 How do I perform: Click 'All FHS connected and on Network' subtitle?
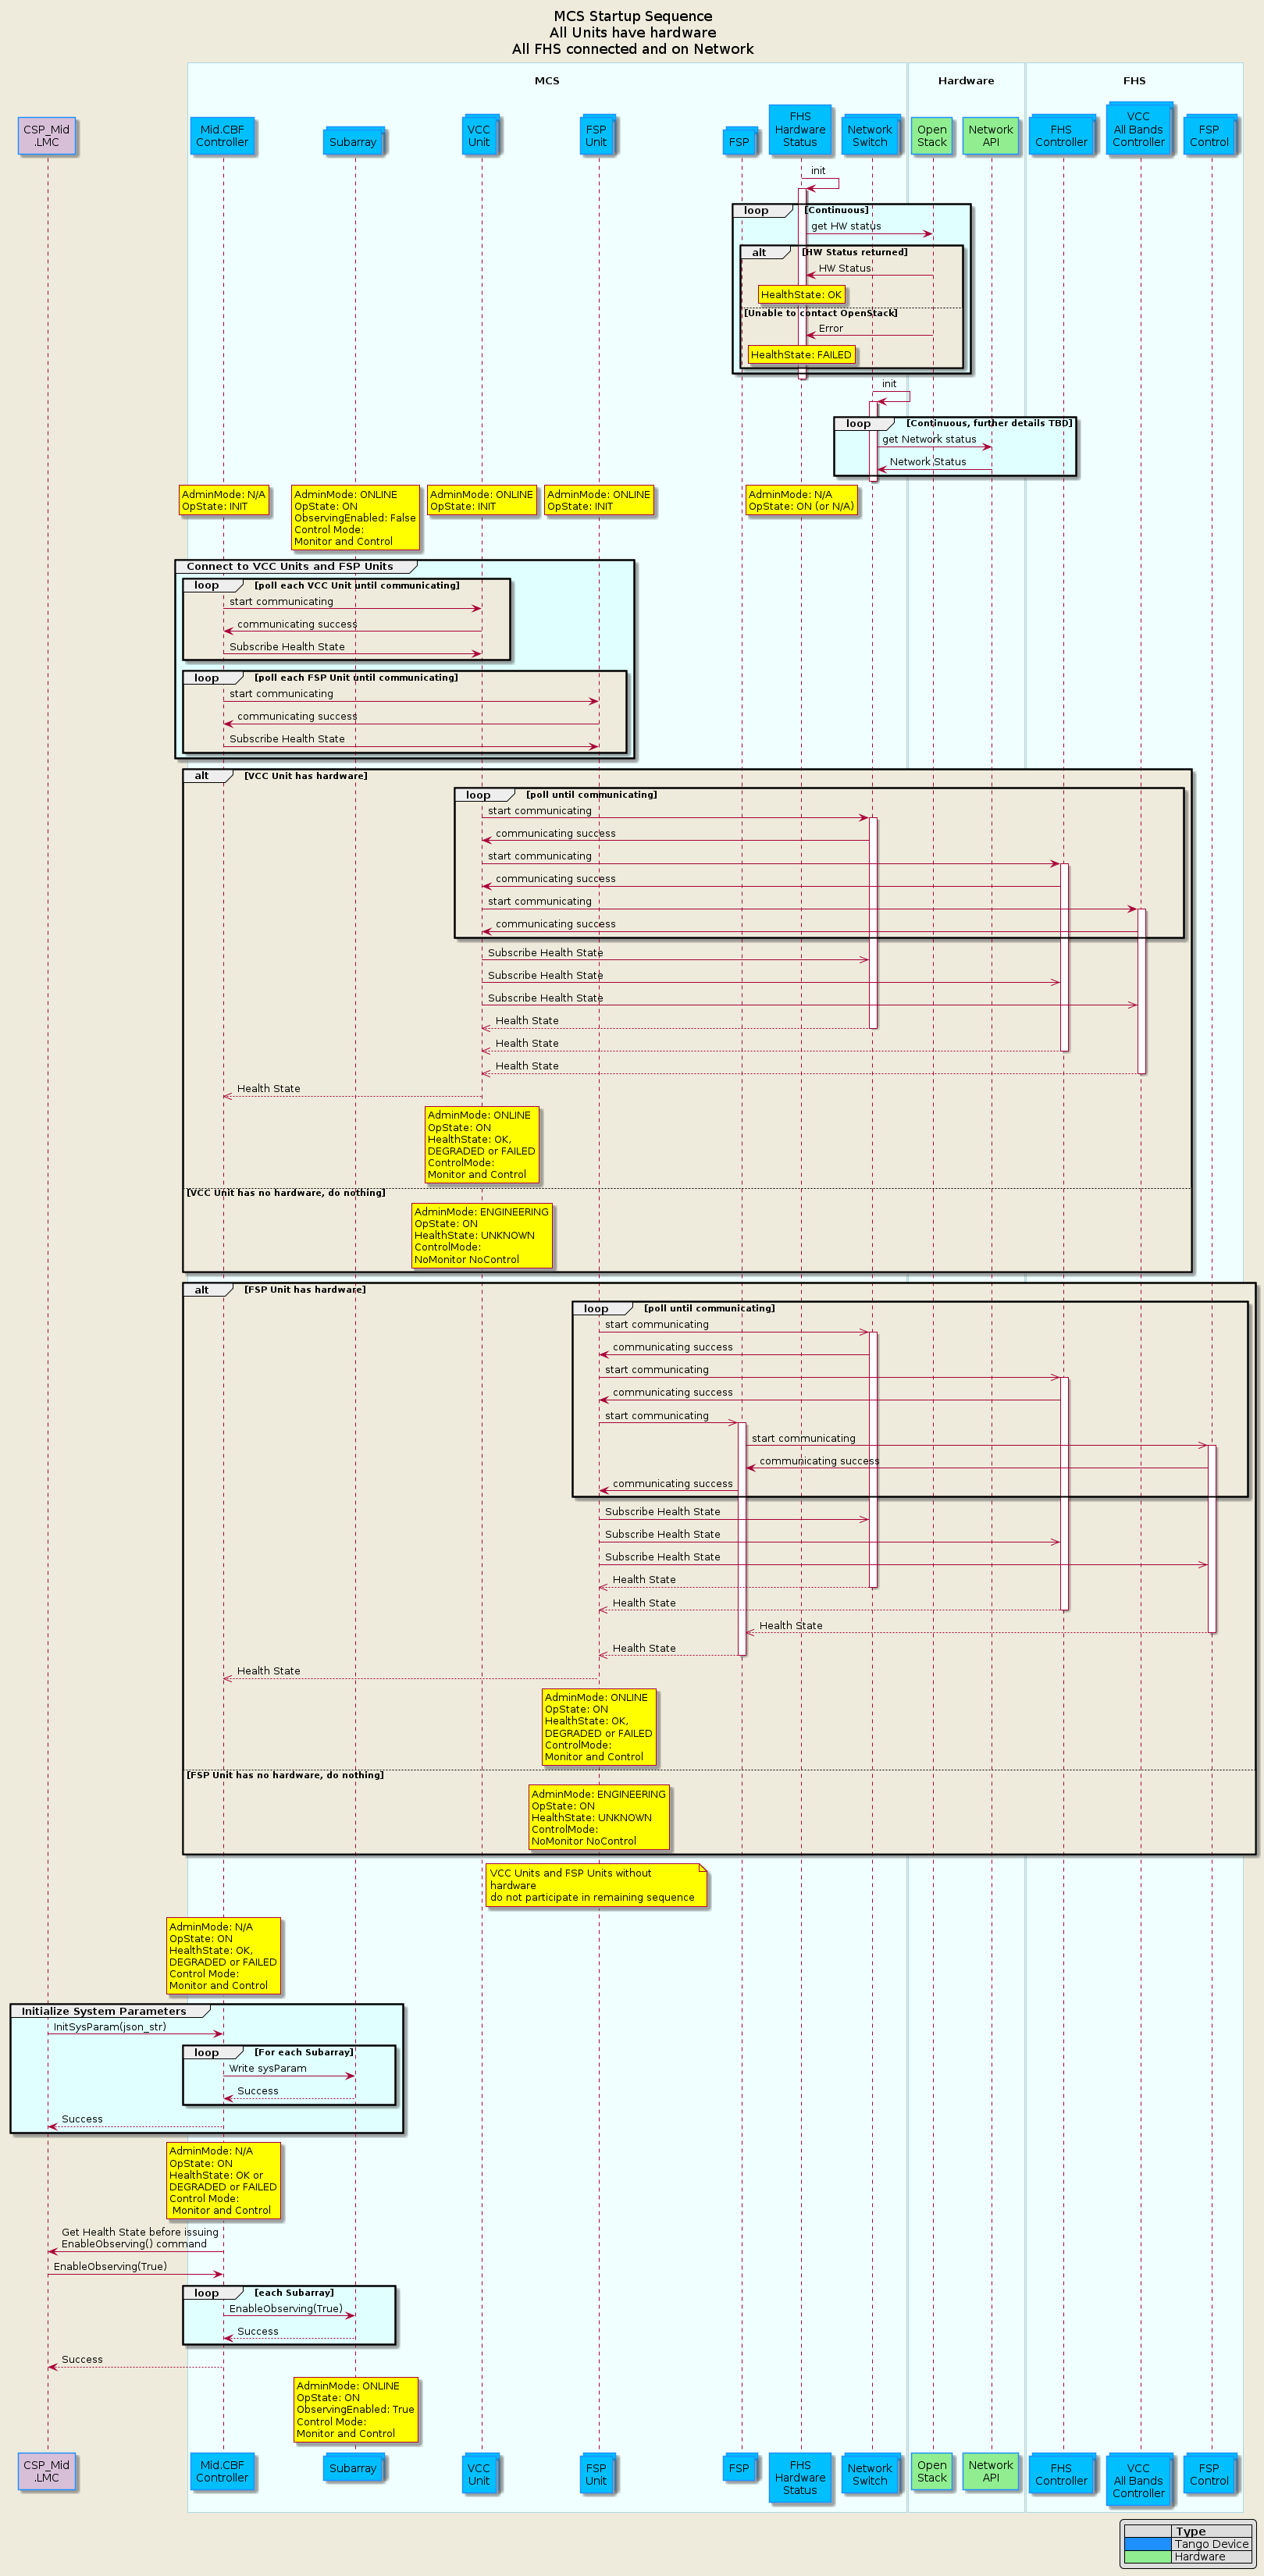(x=633, y=49)
